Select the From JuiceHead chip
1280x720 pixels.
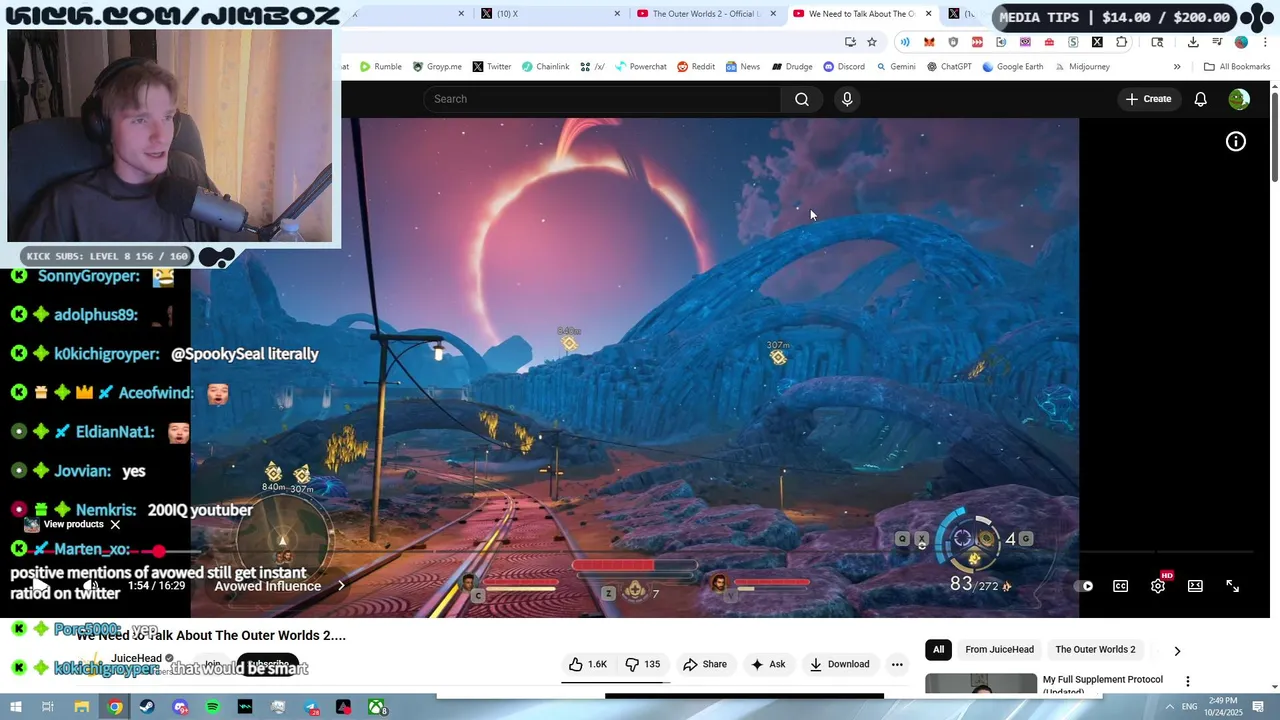(x=999, y=650)
